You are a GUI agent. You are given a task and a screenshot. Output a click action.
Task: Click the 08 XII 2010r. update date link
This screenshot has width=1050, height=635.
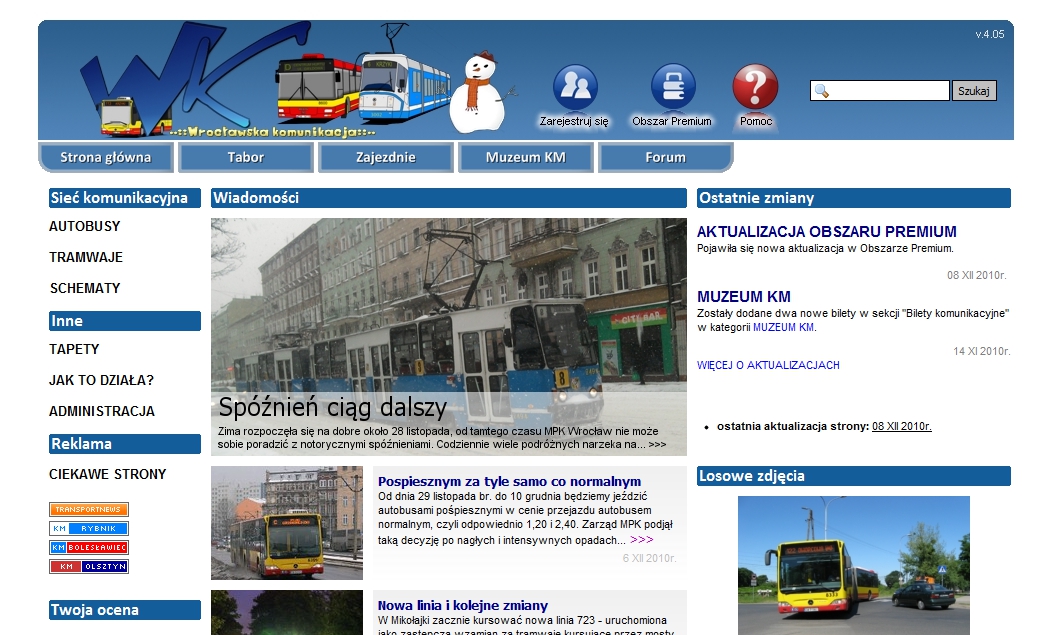point(901,426)
